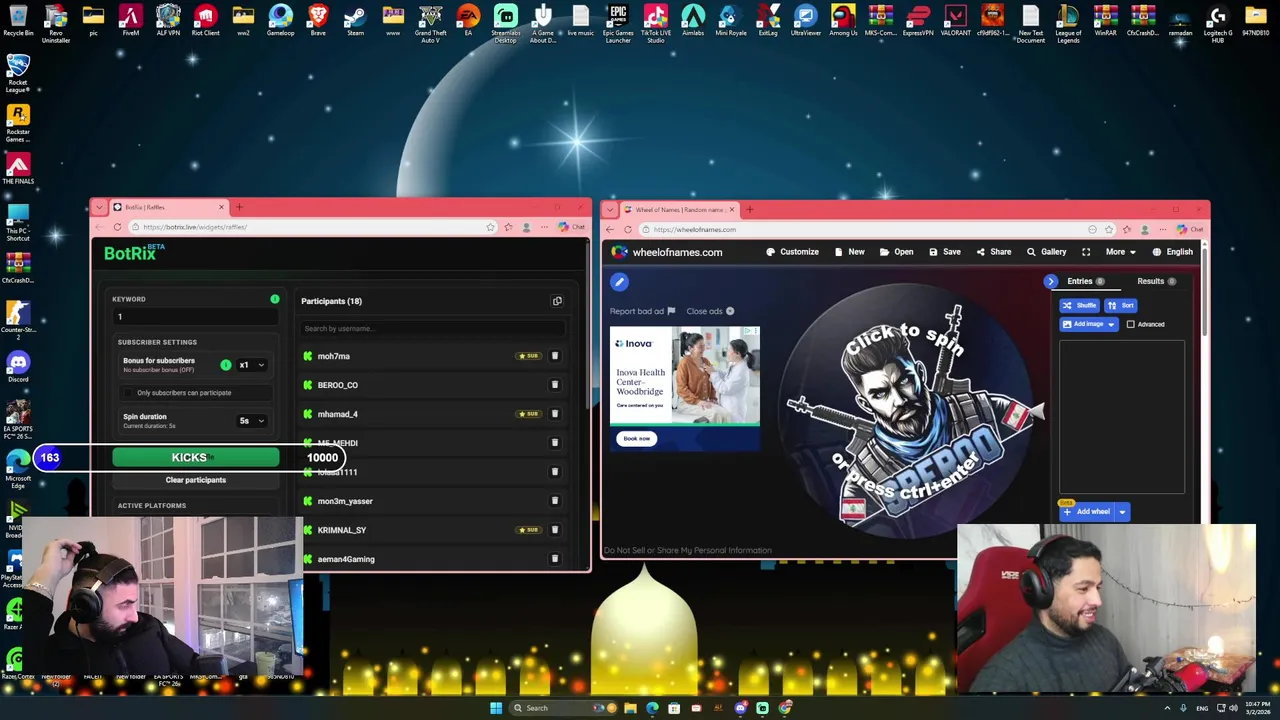The image size is (1280, 720).
Task: Favorite the BotRix page with star icon
Action: (x=490, y=227)
